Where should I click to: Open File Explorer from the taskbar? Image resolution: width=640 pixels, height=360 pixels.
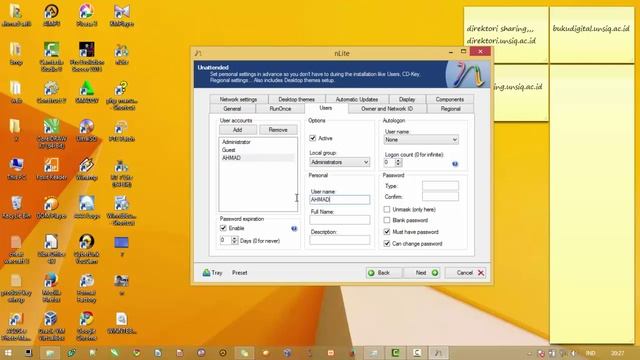50,353
